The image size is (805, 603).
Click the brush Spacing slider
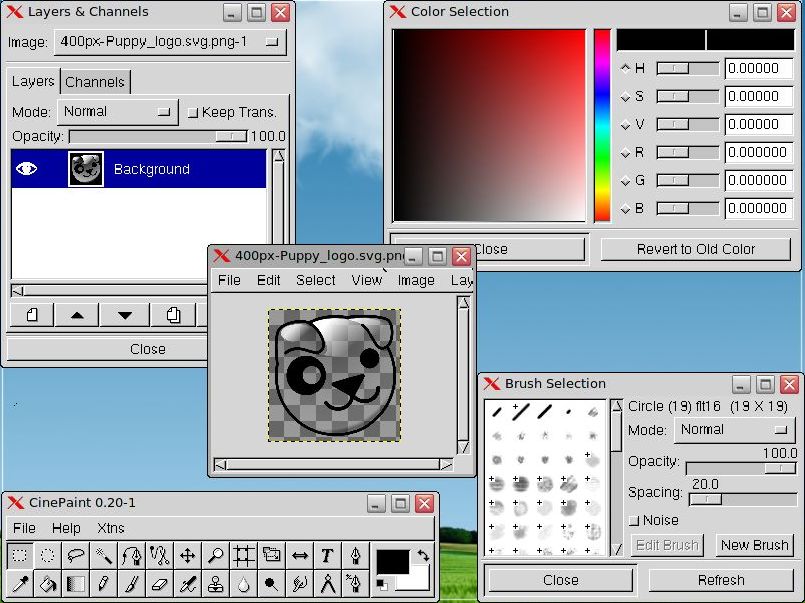pos(742,499)
